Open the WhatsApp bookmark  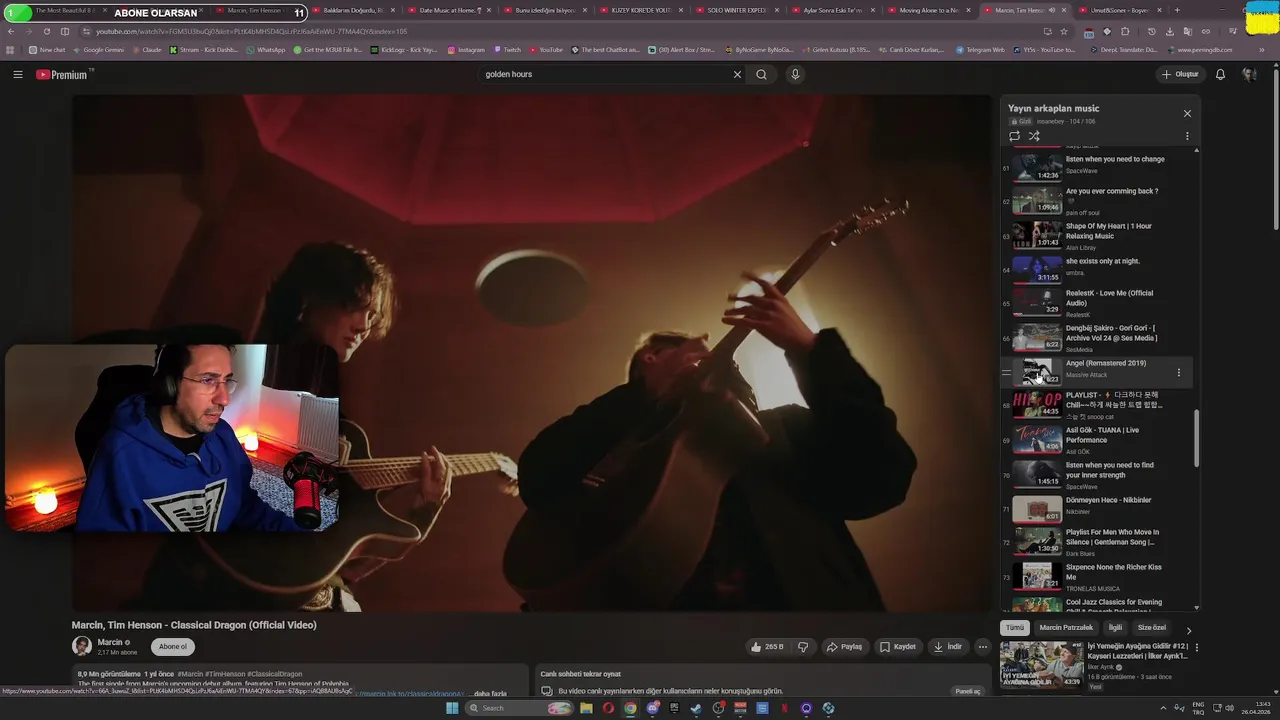(265, 49)
